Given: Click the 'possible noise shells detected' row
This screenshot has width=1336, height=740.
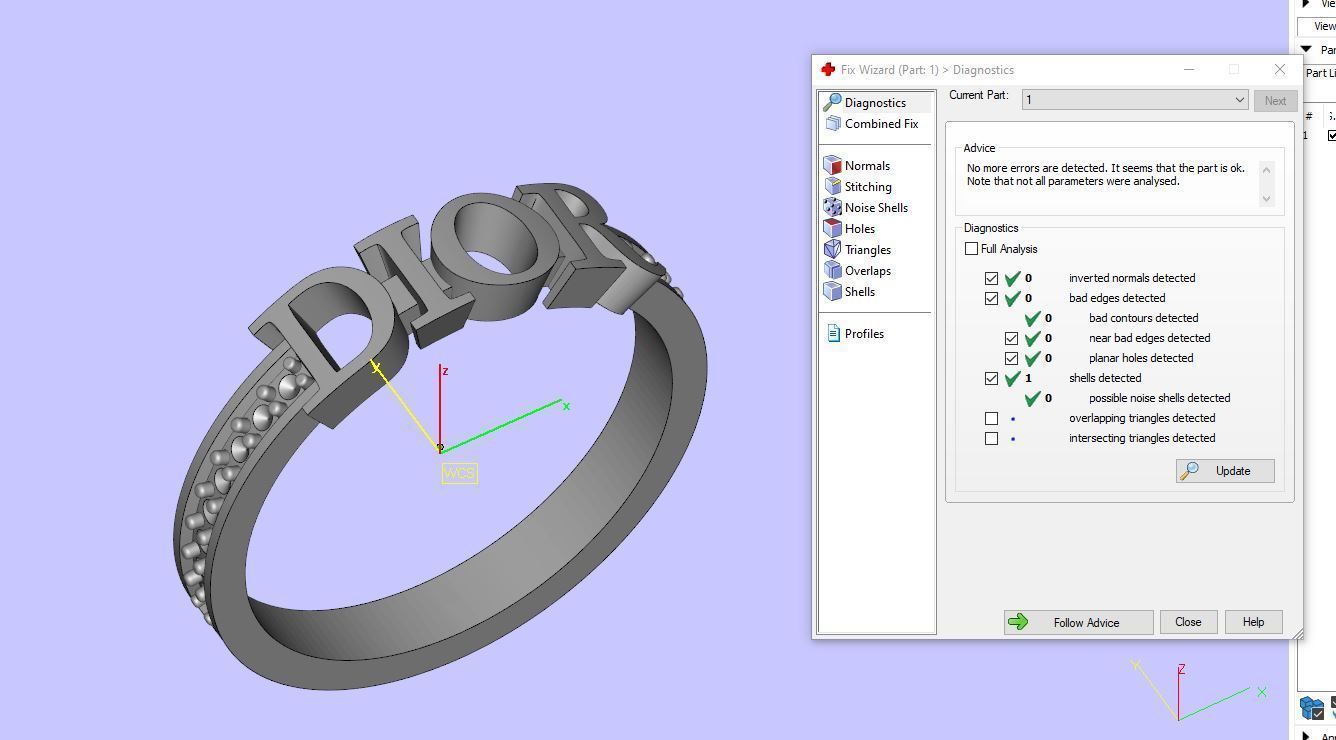Looking at the screenshot, I should [x=1127, y=398].
